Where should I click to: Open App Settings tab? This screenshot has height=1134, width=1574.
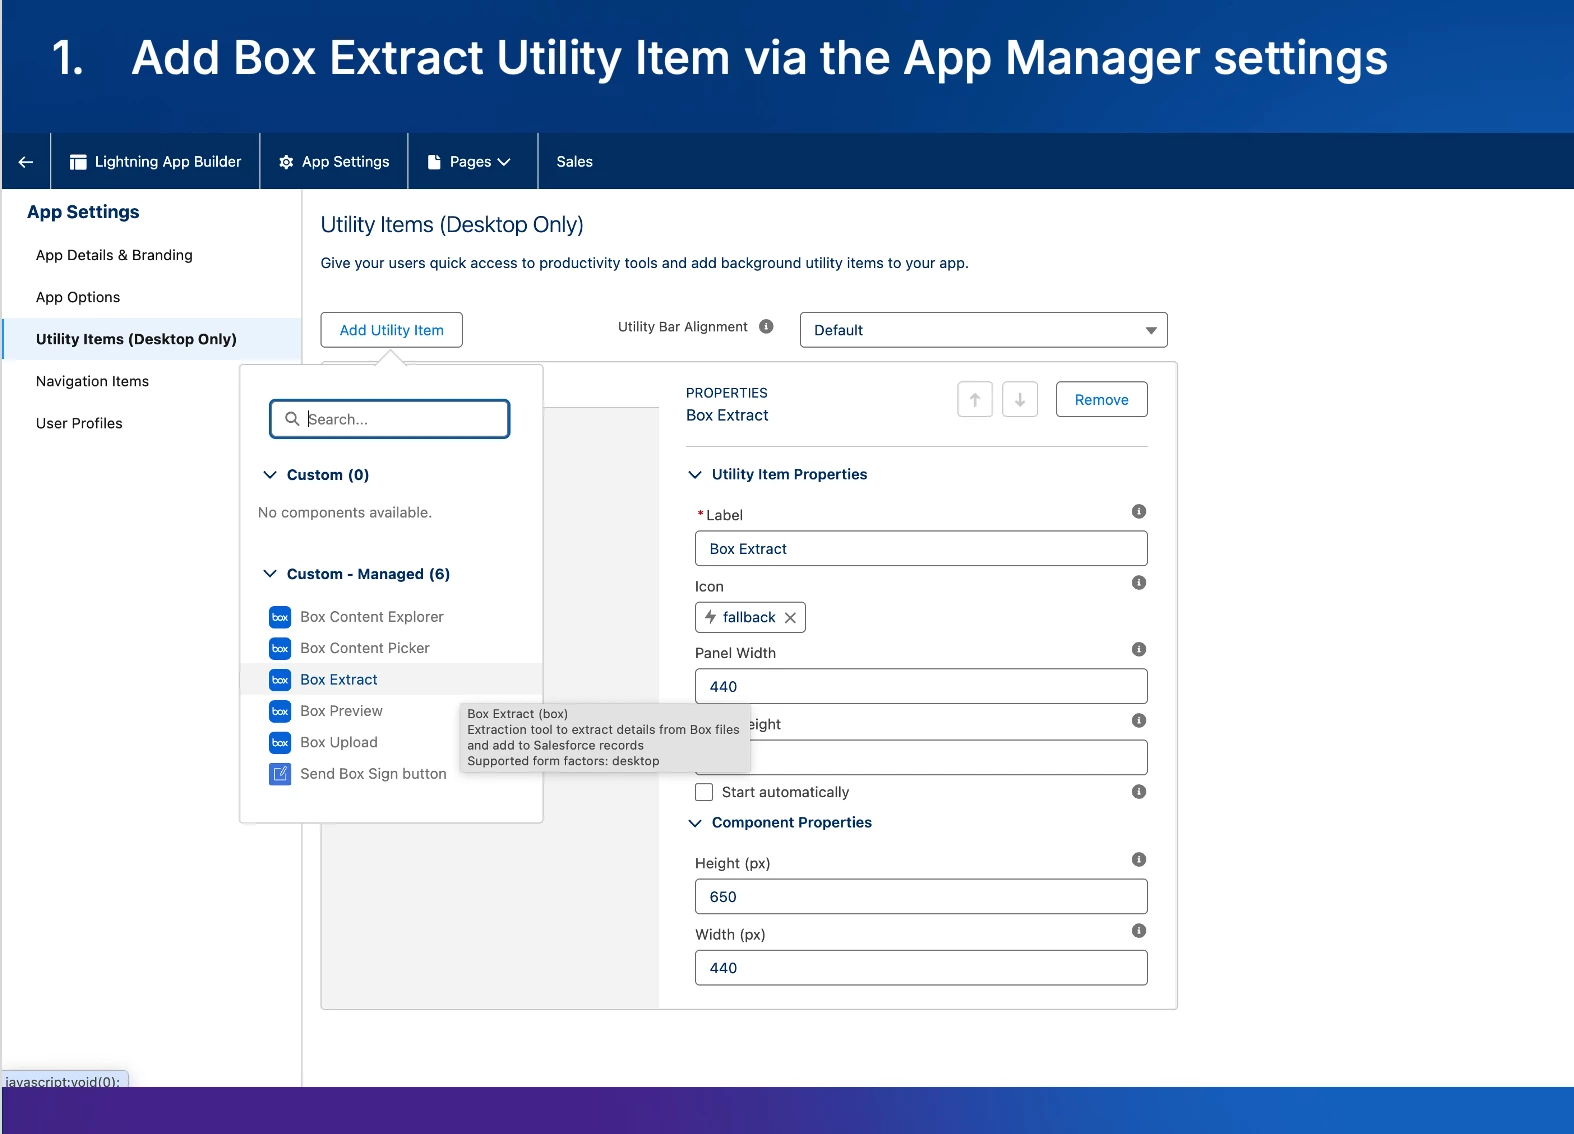(334, 162)
